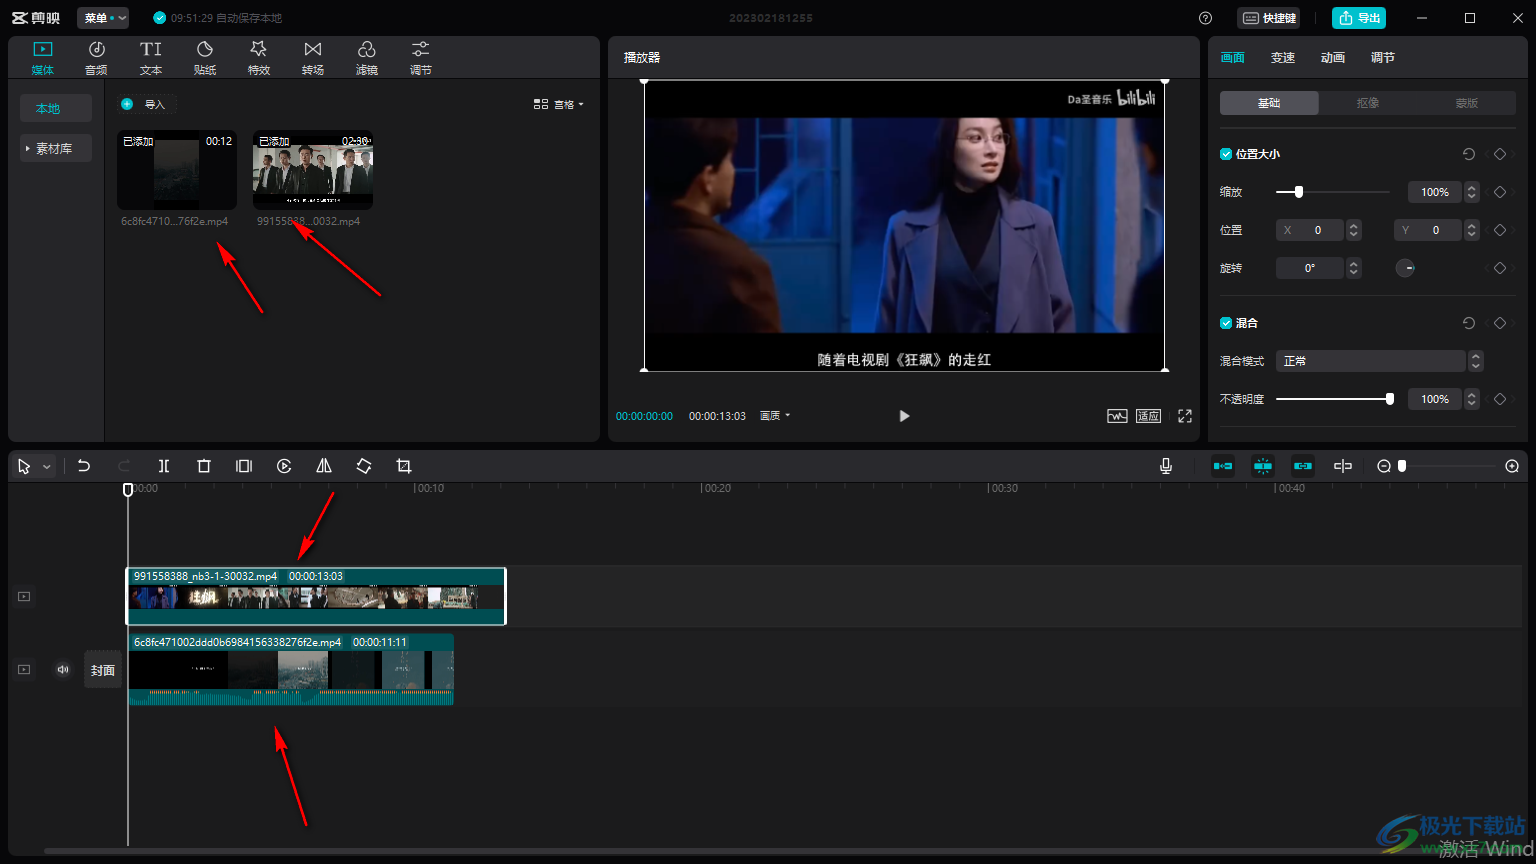Add keyframe for 不透明度 opacity
Image resolution: width=1536 pixels, height=864 pixels.
pos(1499,399)
